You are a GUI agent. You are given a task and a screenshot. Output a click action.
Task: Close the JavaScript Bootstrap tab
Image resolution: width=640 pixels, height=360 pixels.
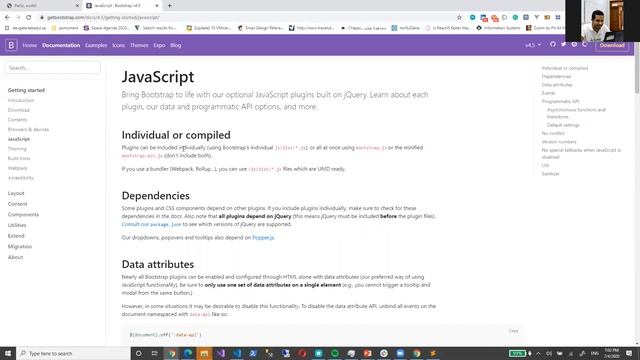[157, 6]
